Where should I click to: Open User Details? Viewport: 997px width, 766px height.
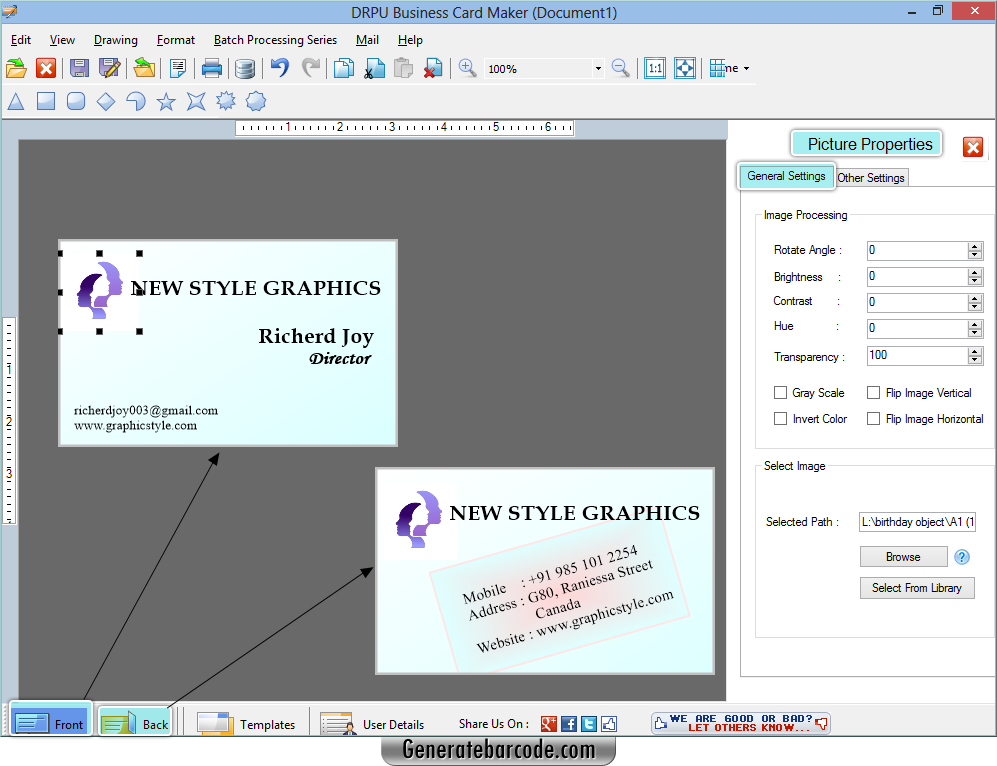373,724
